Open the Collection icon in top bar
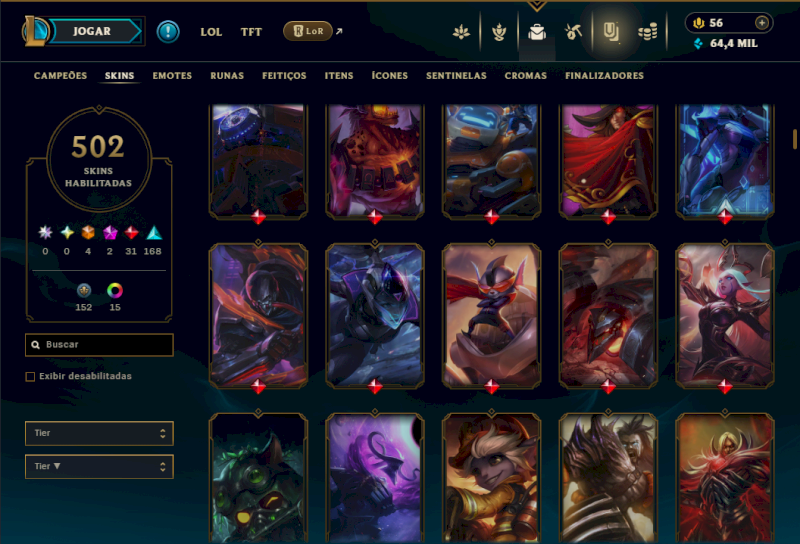This screenshot has height=544, width=800. (x=611, y=32)
